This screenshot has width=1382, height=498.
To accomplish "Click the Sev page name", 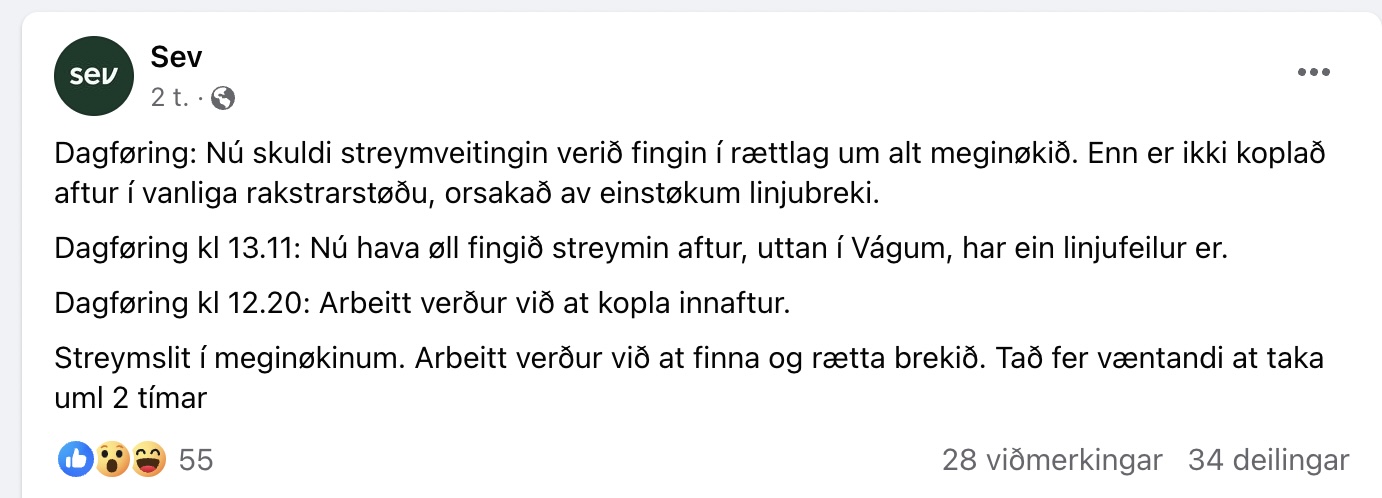I will coord(176,58).
